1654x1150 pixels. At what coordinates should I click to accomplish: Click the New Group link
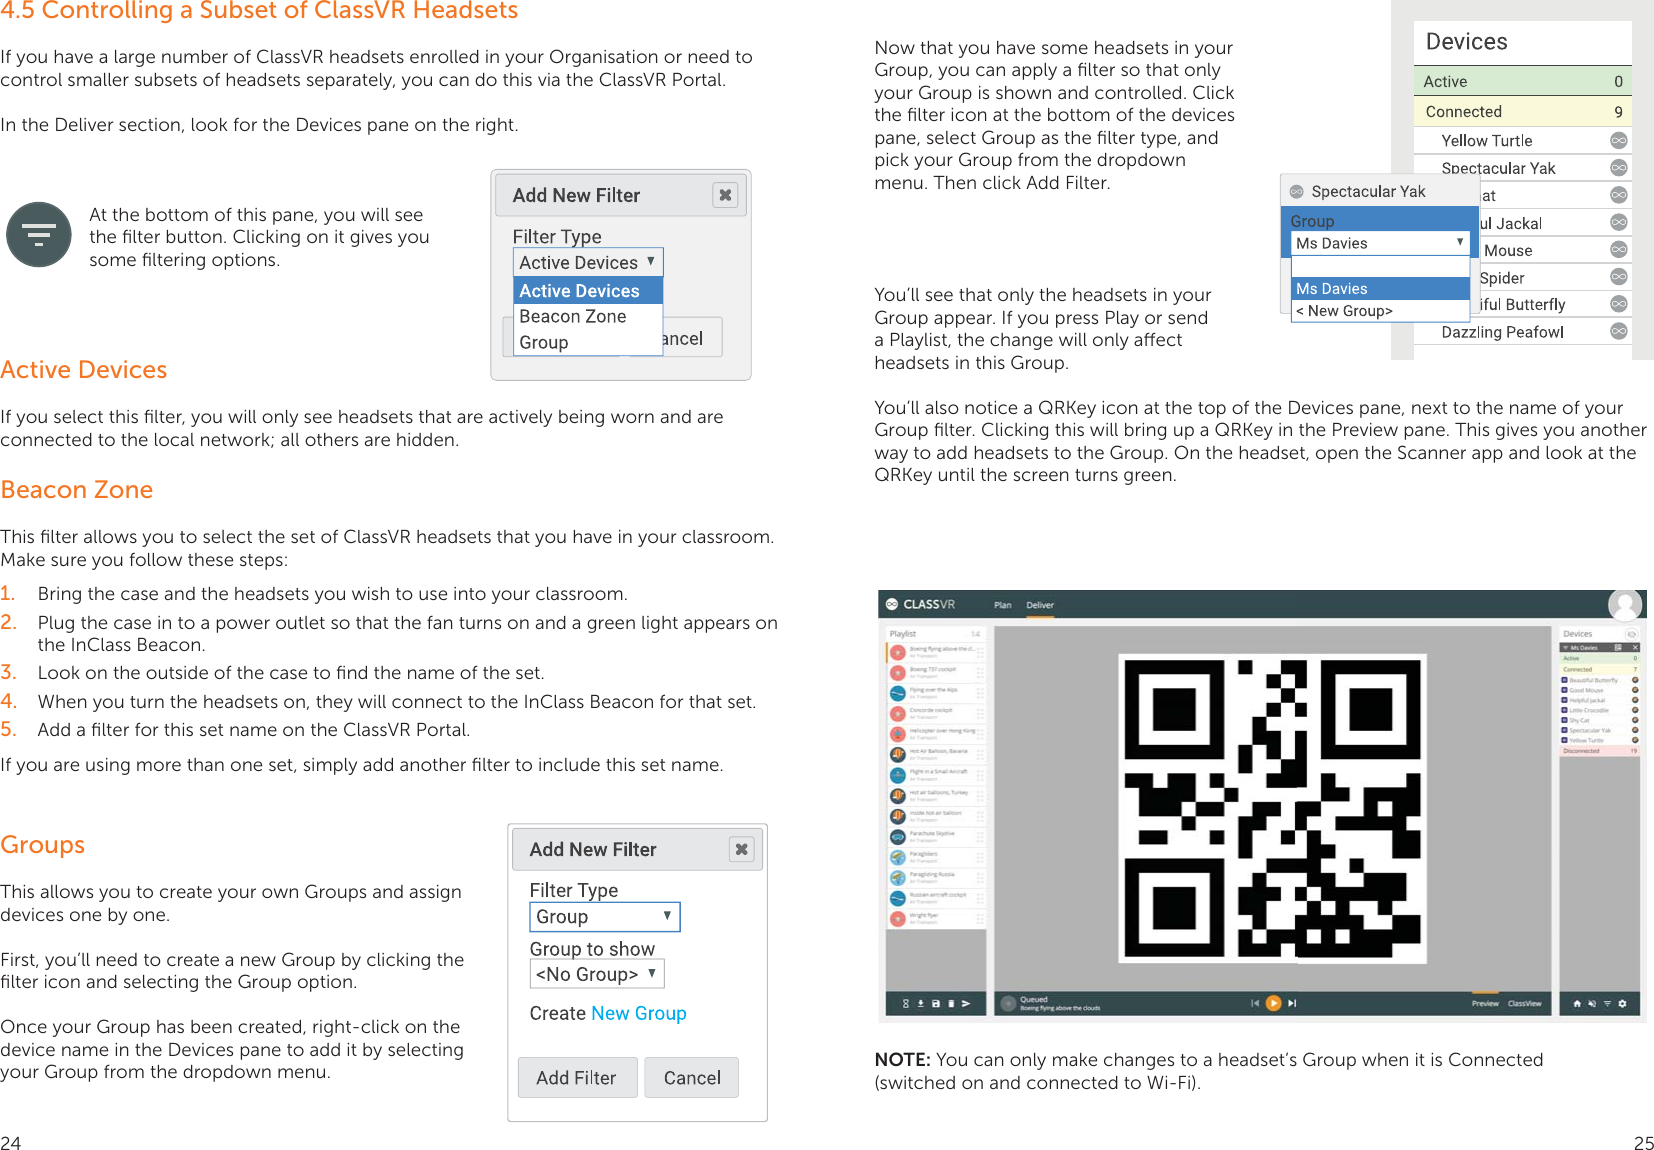click(638, 1013)
